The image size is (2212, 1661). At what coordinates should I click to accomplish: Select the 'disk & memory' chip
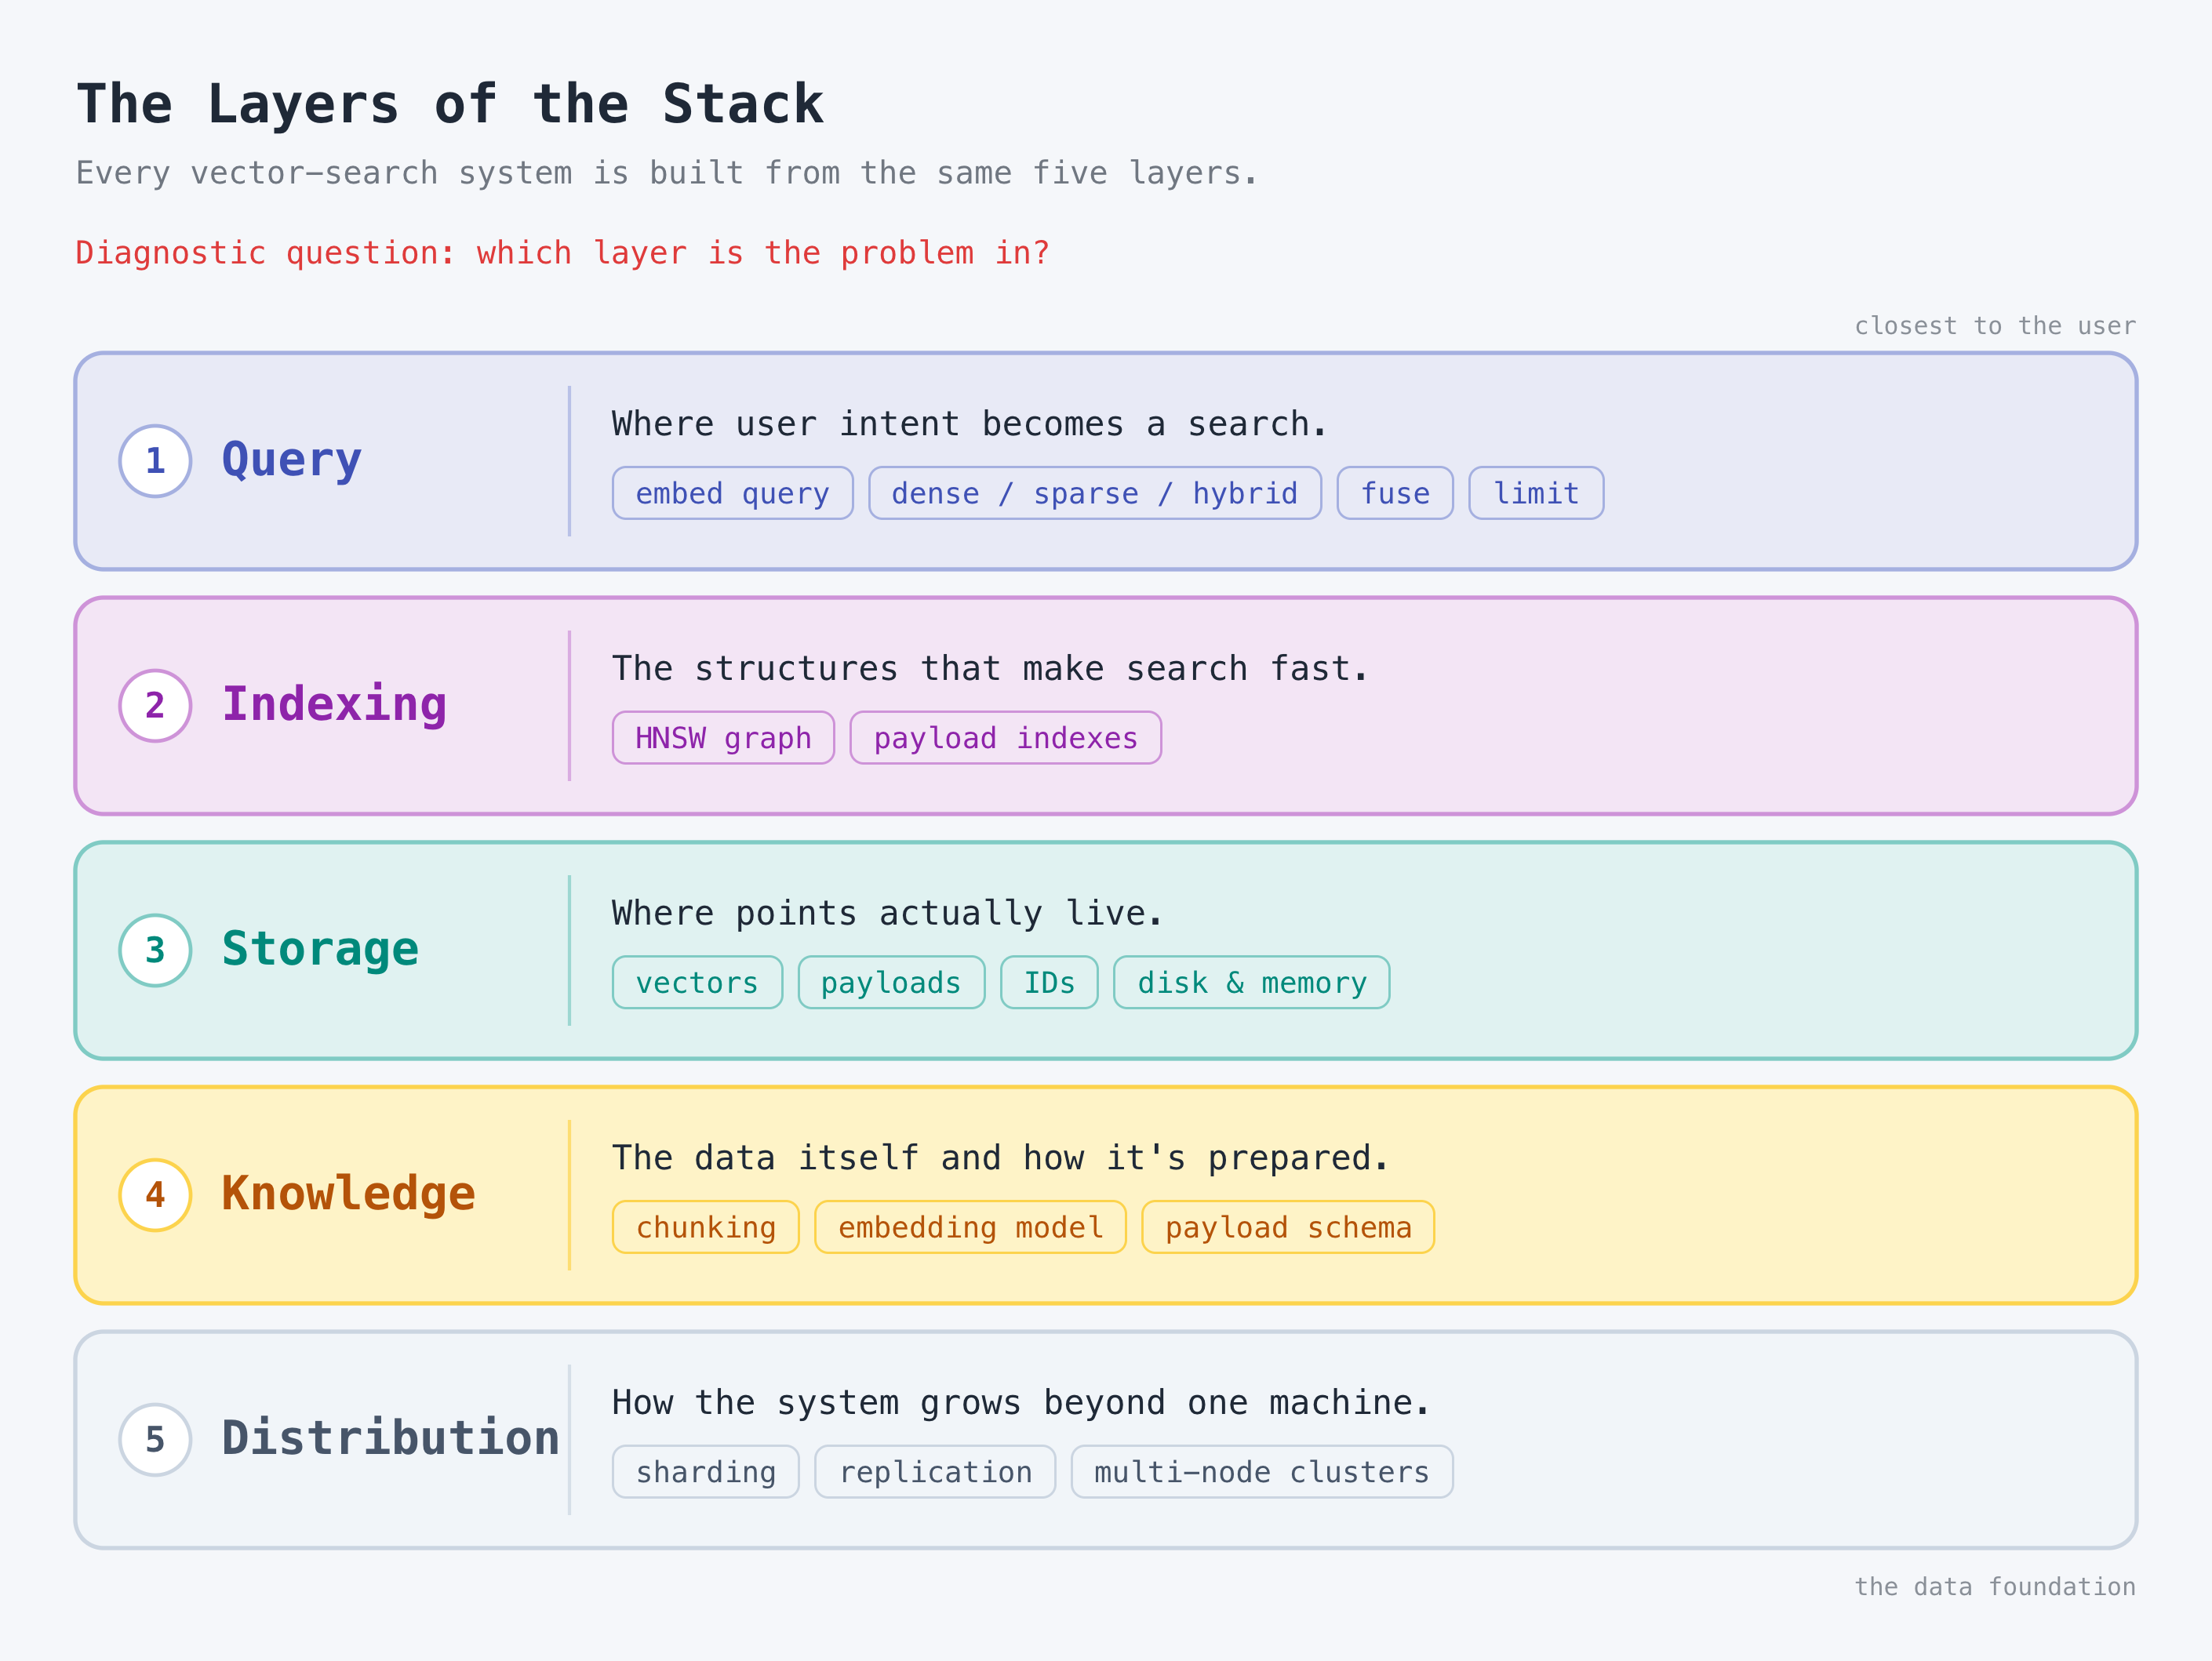[x=1252, y=982]
